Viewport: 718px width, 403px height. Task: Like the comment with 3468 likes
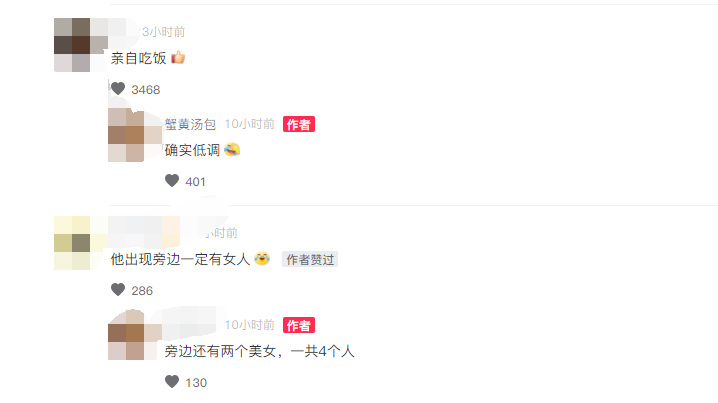pyautogui.click(x=118, y=89)
